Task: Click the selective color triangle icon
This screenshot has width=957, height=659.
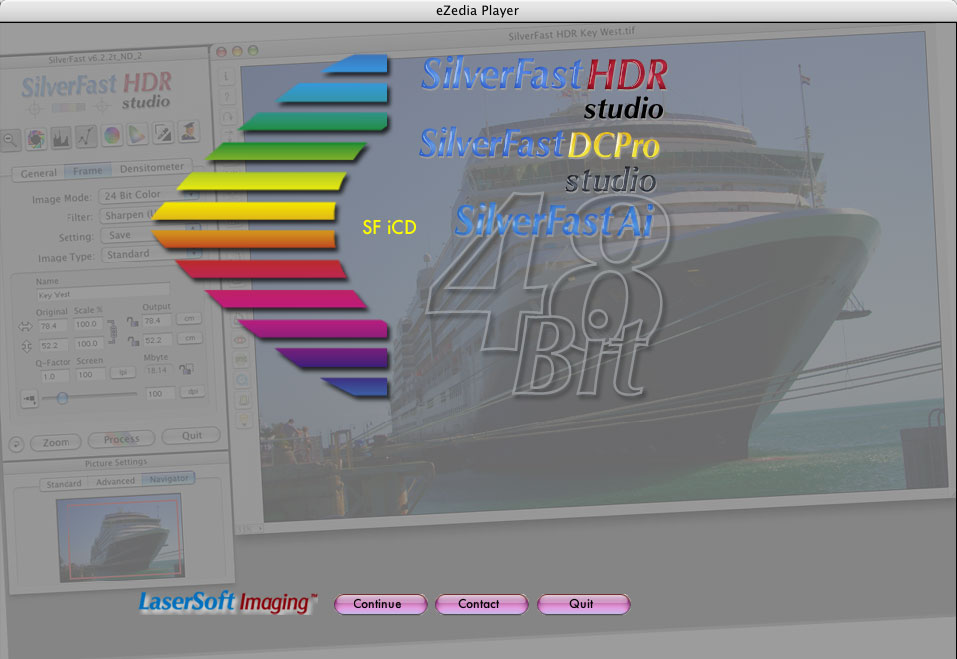Action: coord(136,136)
